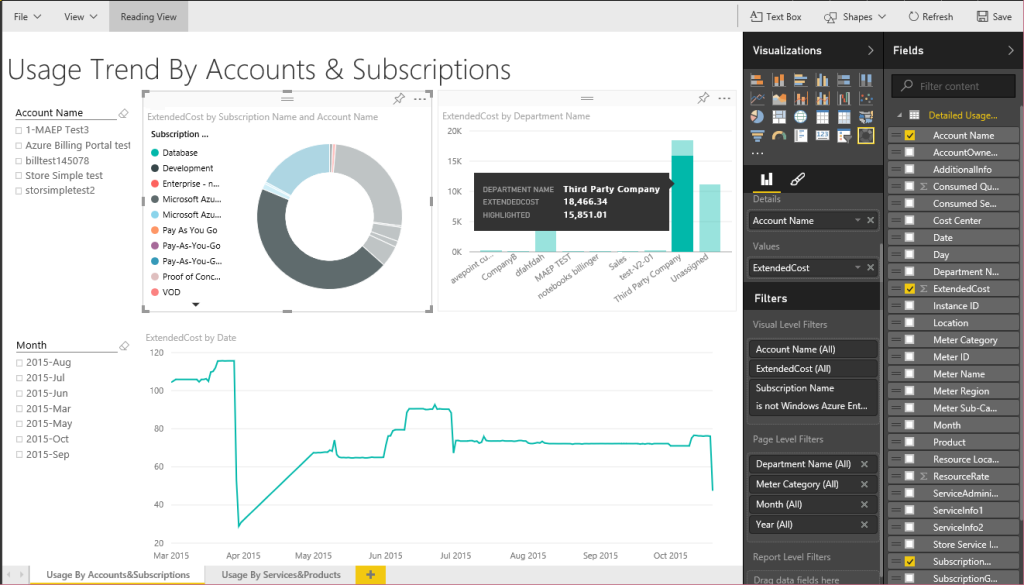Viewport: 1024px width, 585px height.
Task: Open the View menu
Action: pos(80,17)
